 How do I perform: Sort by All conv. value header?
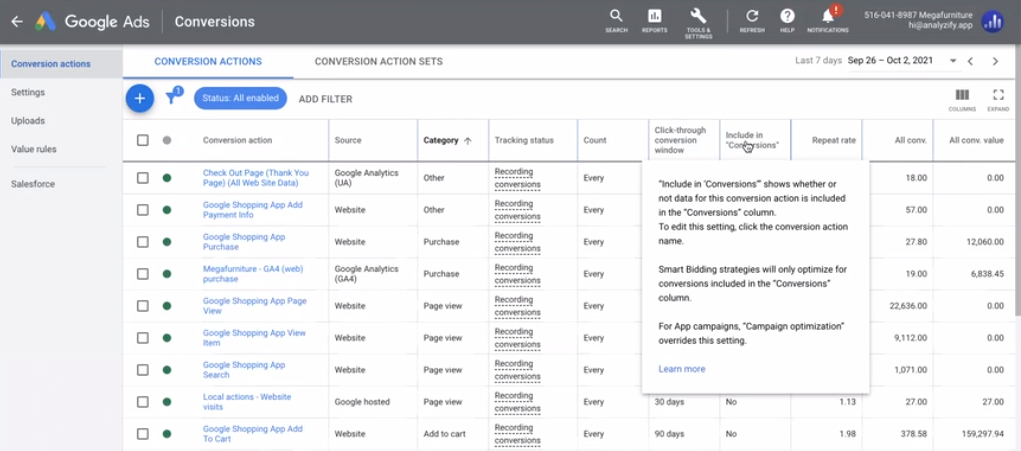[977, 140]
